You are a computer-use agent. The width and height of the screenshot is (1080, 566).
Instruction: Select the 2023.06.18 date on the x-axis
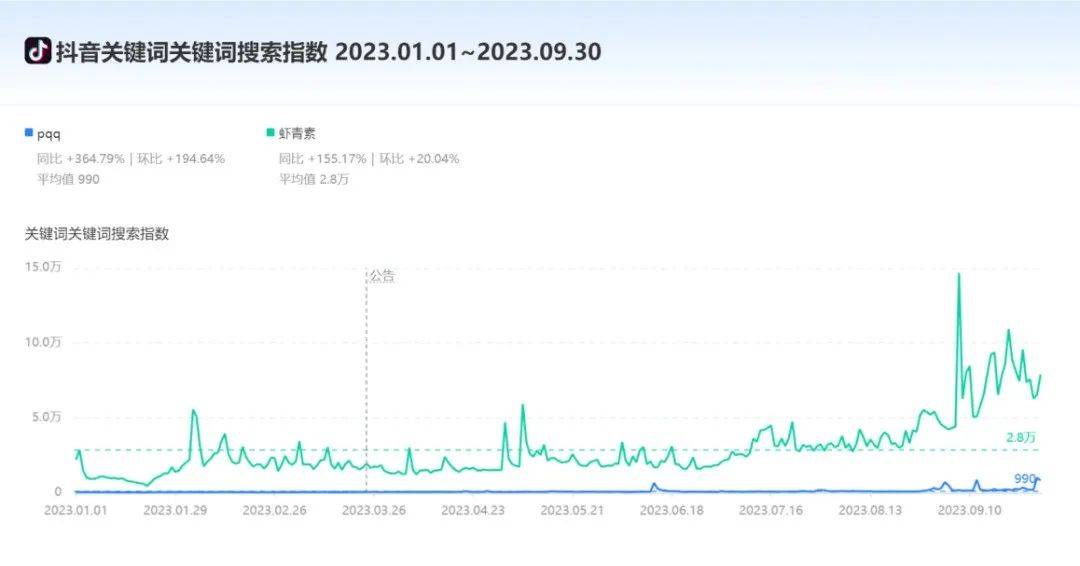click(x=671, y=509)
